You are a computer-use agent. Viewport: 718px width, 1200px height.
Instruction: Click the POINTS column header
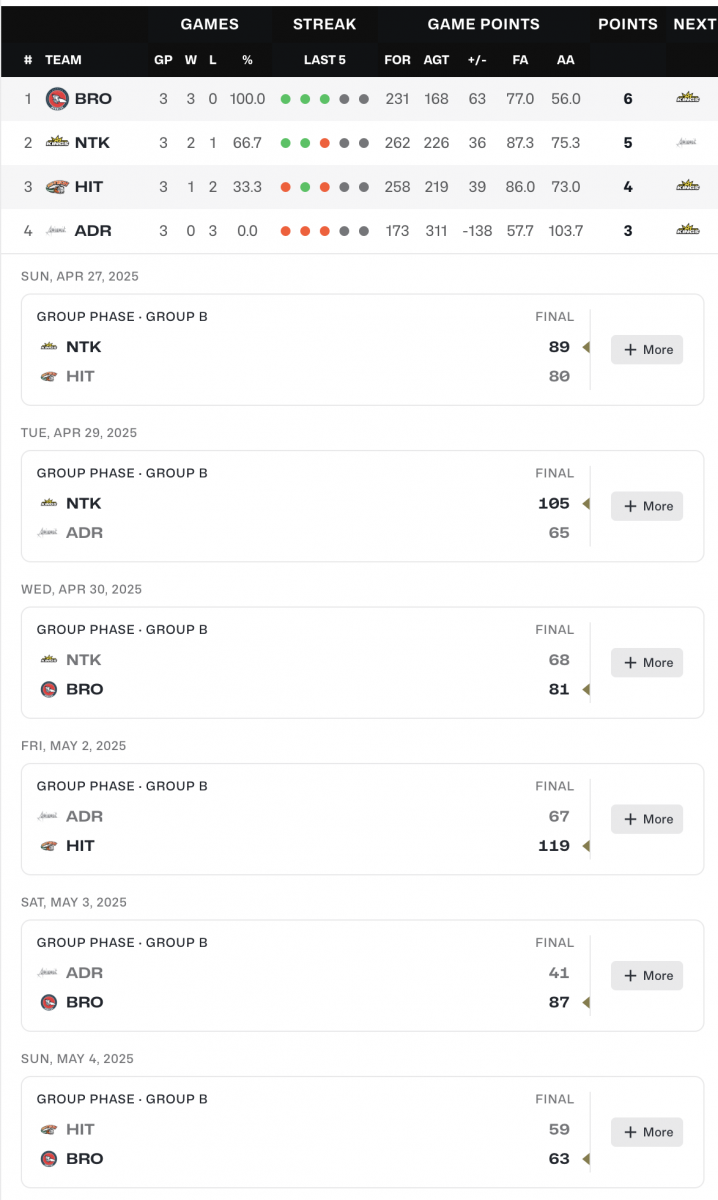tap(628, 24)
